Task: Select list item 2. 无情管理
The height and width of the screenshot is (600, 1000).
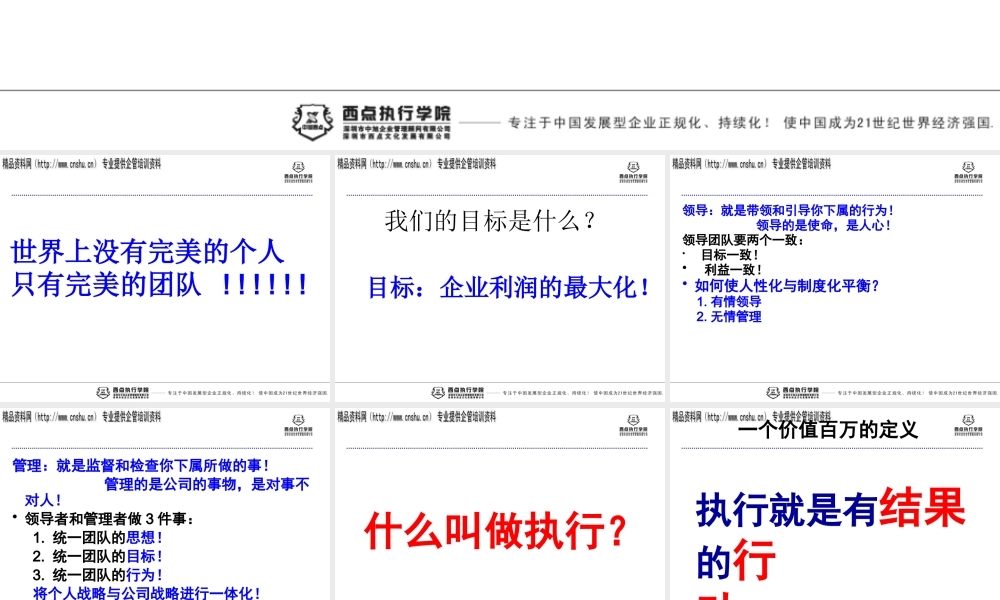Action: (729, 316)
